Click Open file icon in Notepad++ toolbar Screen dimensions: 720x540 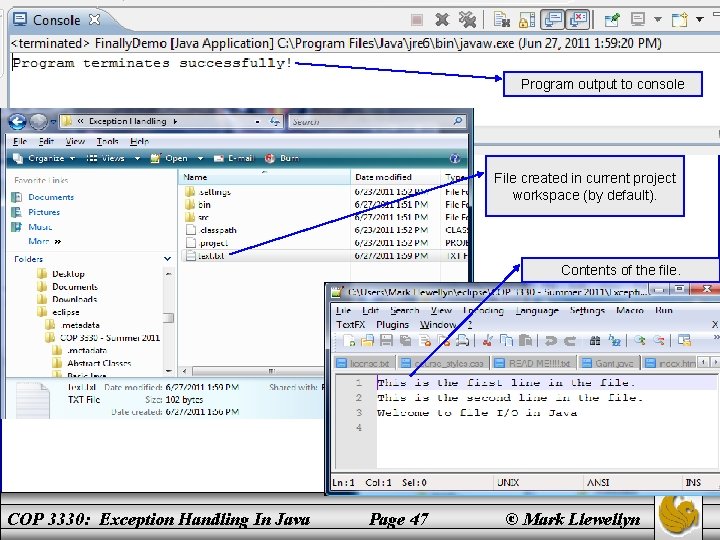(367, 341)
